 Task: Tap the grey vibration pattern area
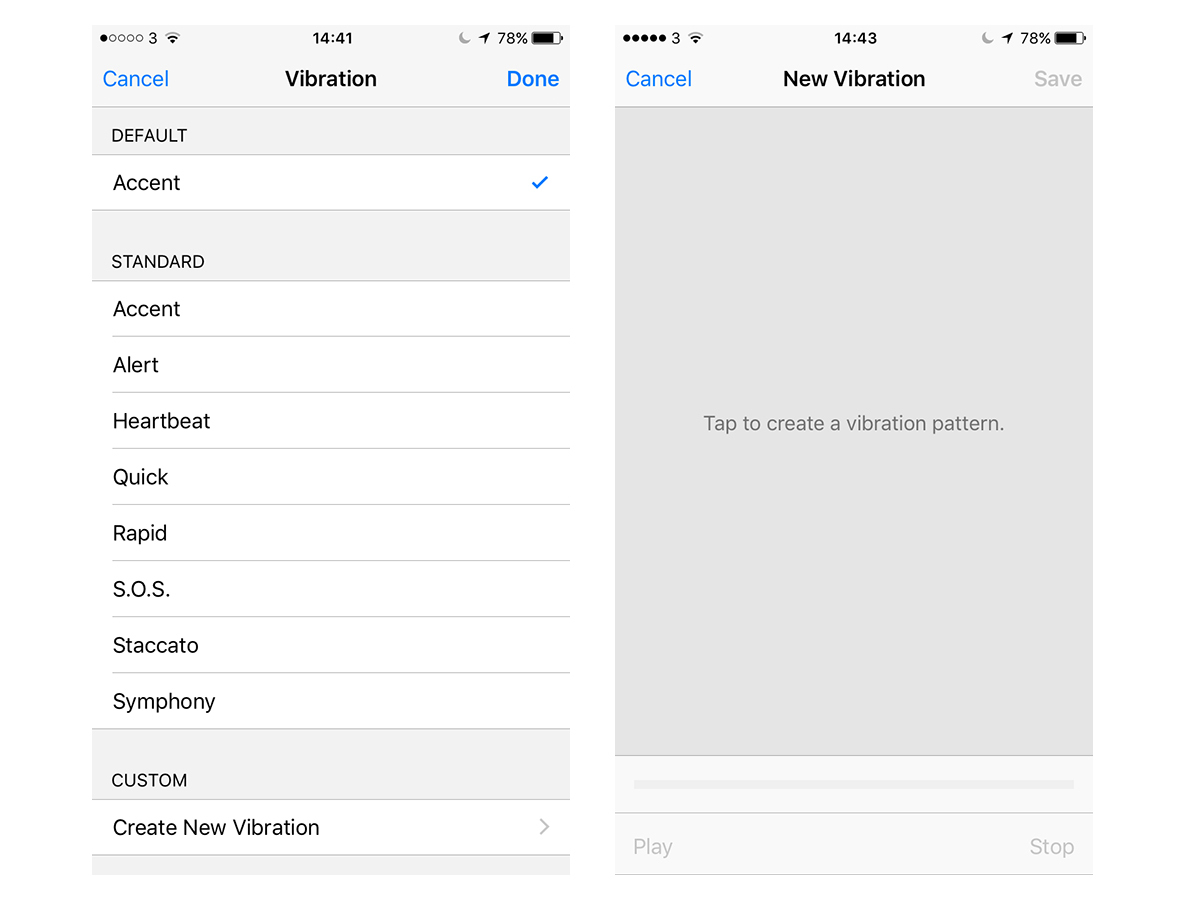[x=854, y=431]
